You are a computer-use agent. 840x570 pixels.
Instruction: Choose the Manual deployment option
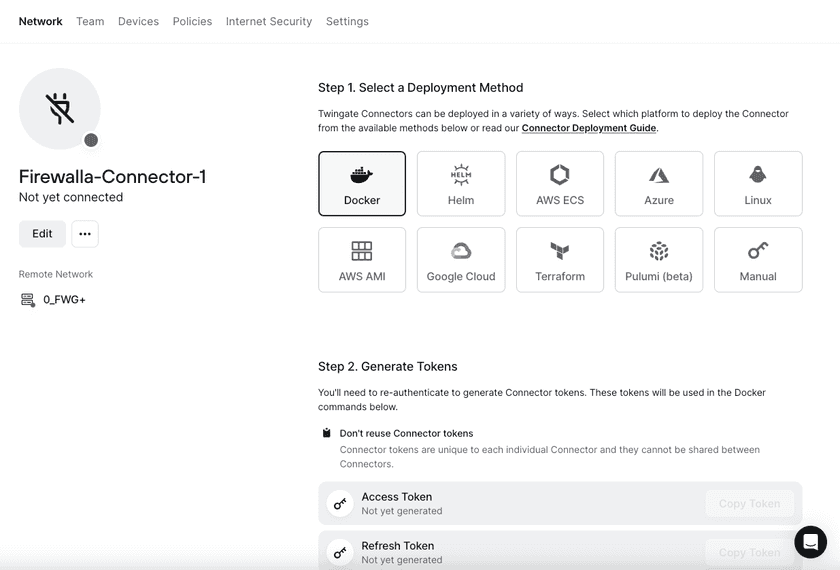758,260
